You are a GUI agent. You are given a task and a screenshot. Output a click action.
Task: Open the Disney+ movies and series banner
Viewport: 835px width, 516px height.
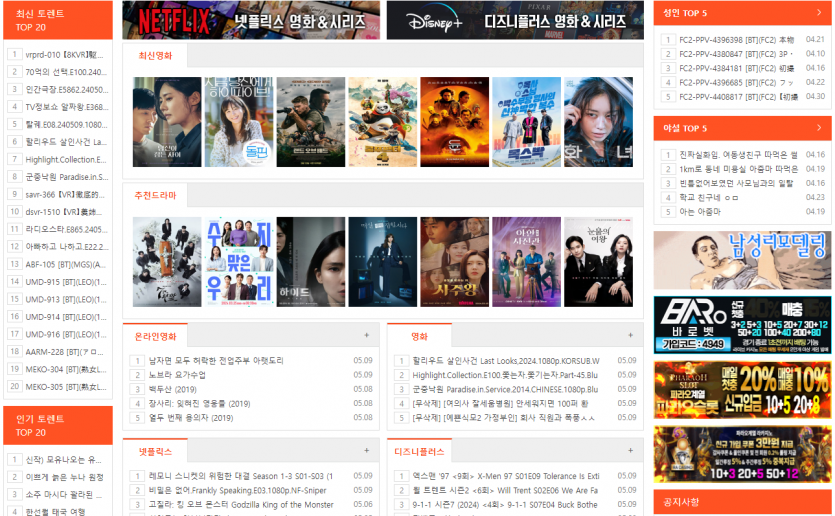pyautogui.click(x=514, y=20)
